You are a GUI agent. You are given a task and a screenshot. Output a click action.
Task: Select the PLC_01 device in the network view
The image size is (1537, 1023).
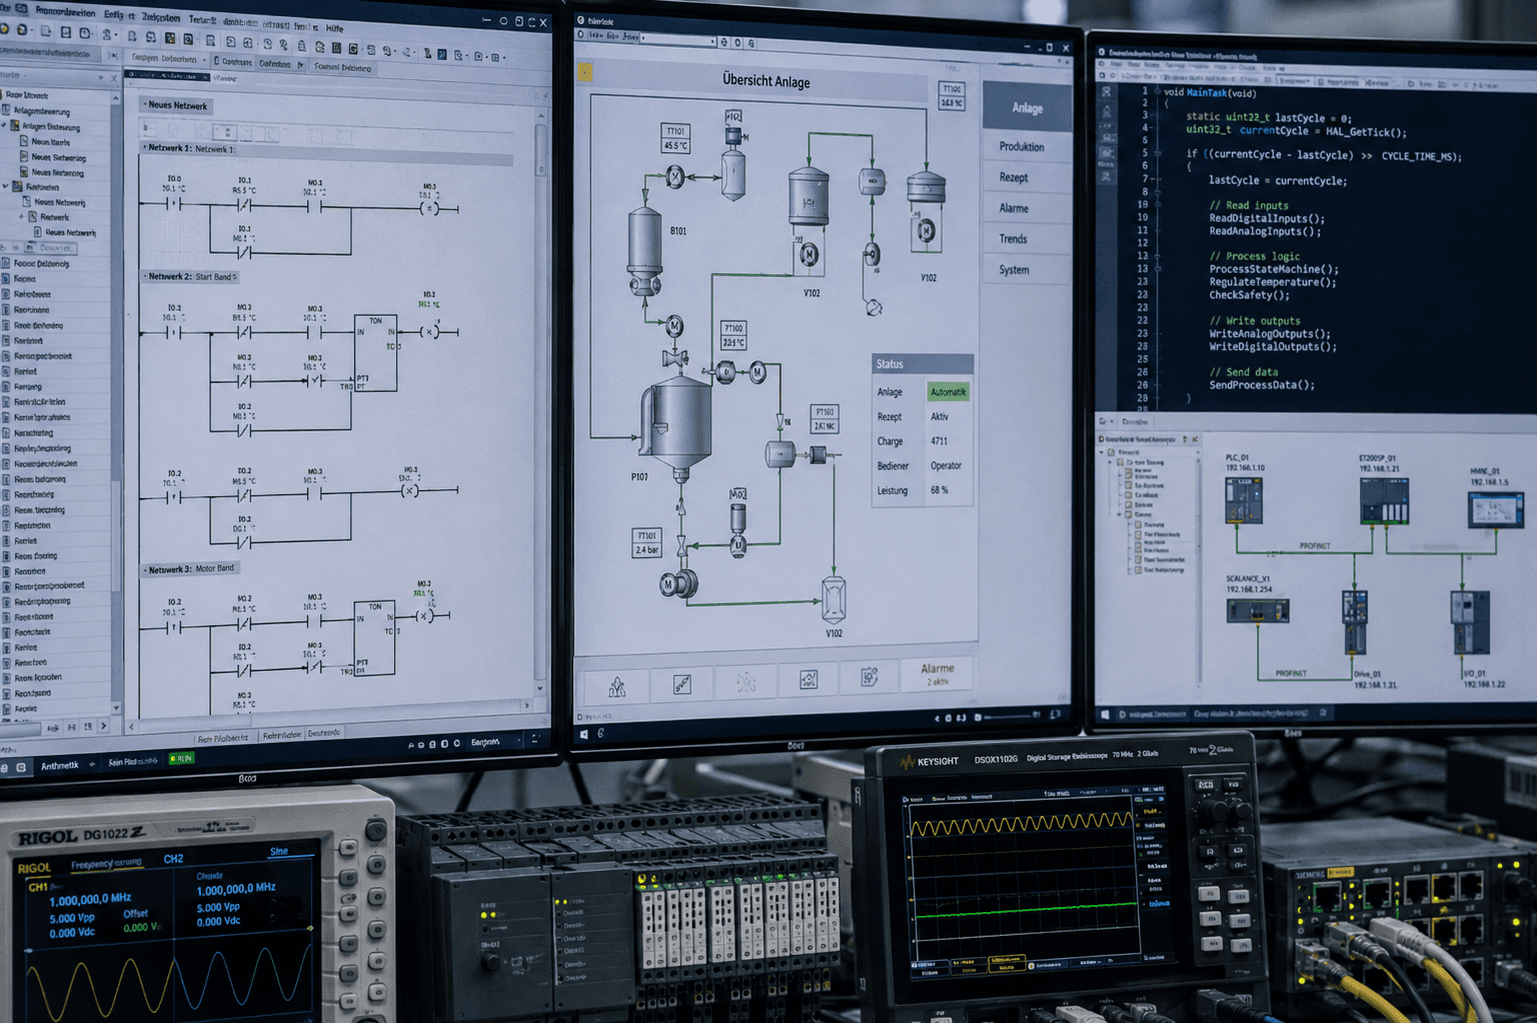(x=1243, y=500)
